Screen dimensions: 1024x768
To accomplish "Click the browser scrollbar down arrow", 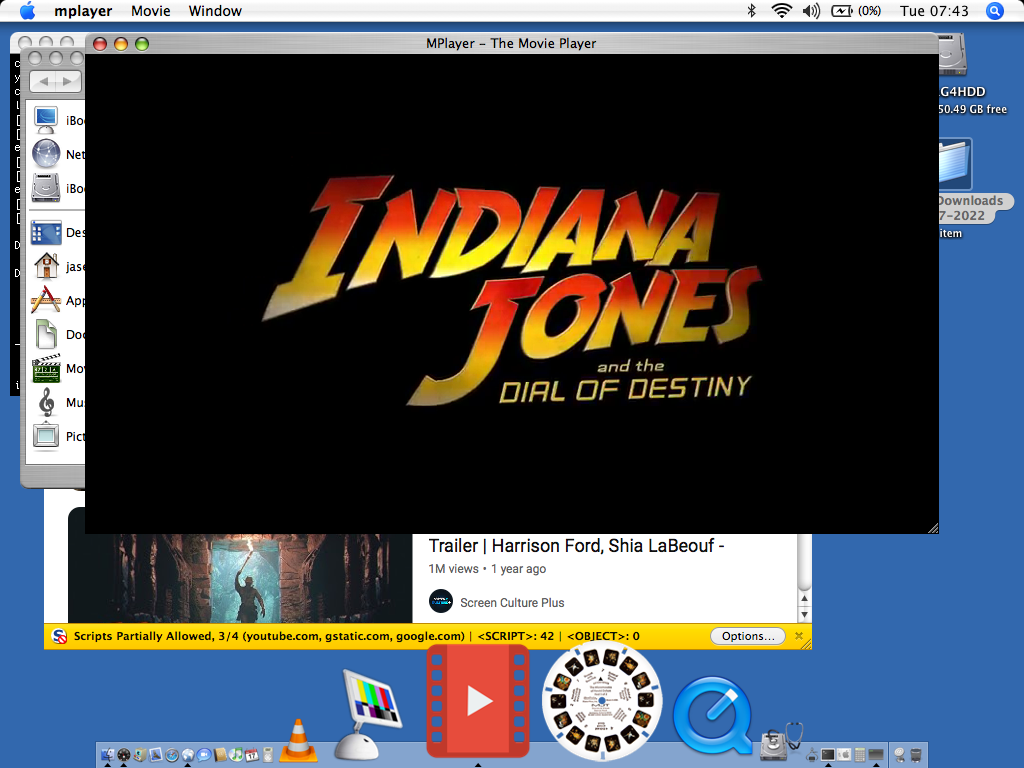I will (805, 615).
